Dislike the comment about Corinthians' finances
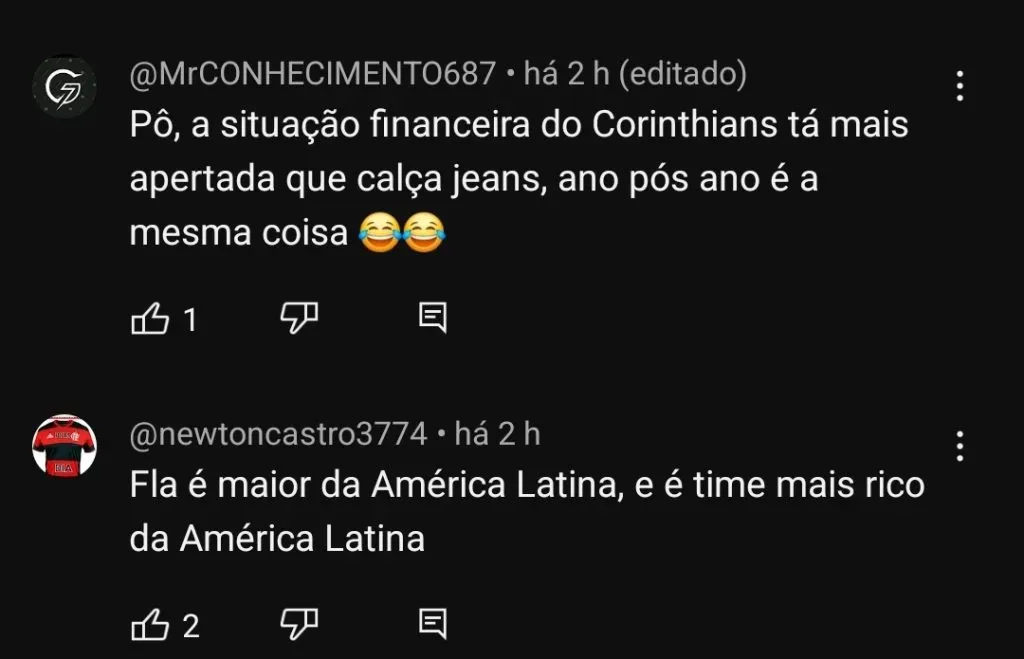This screenshot has height=659, width=1024. pyautogui.click(x=298, y=319)
